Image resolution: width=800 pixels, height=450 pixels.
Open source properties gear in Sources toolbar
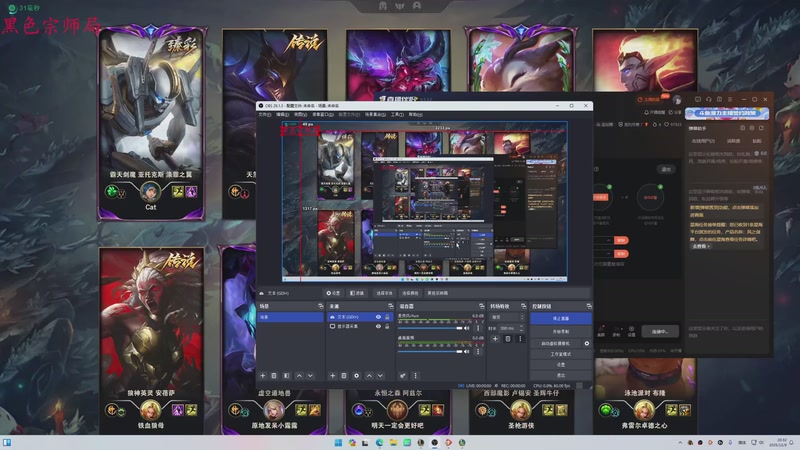click(x=357, y=375)
